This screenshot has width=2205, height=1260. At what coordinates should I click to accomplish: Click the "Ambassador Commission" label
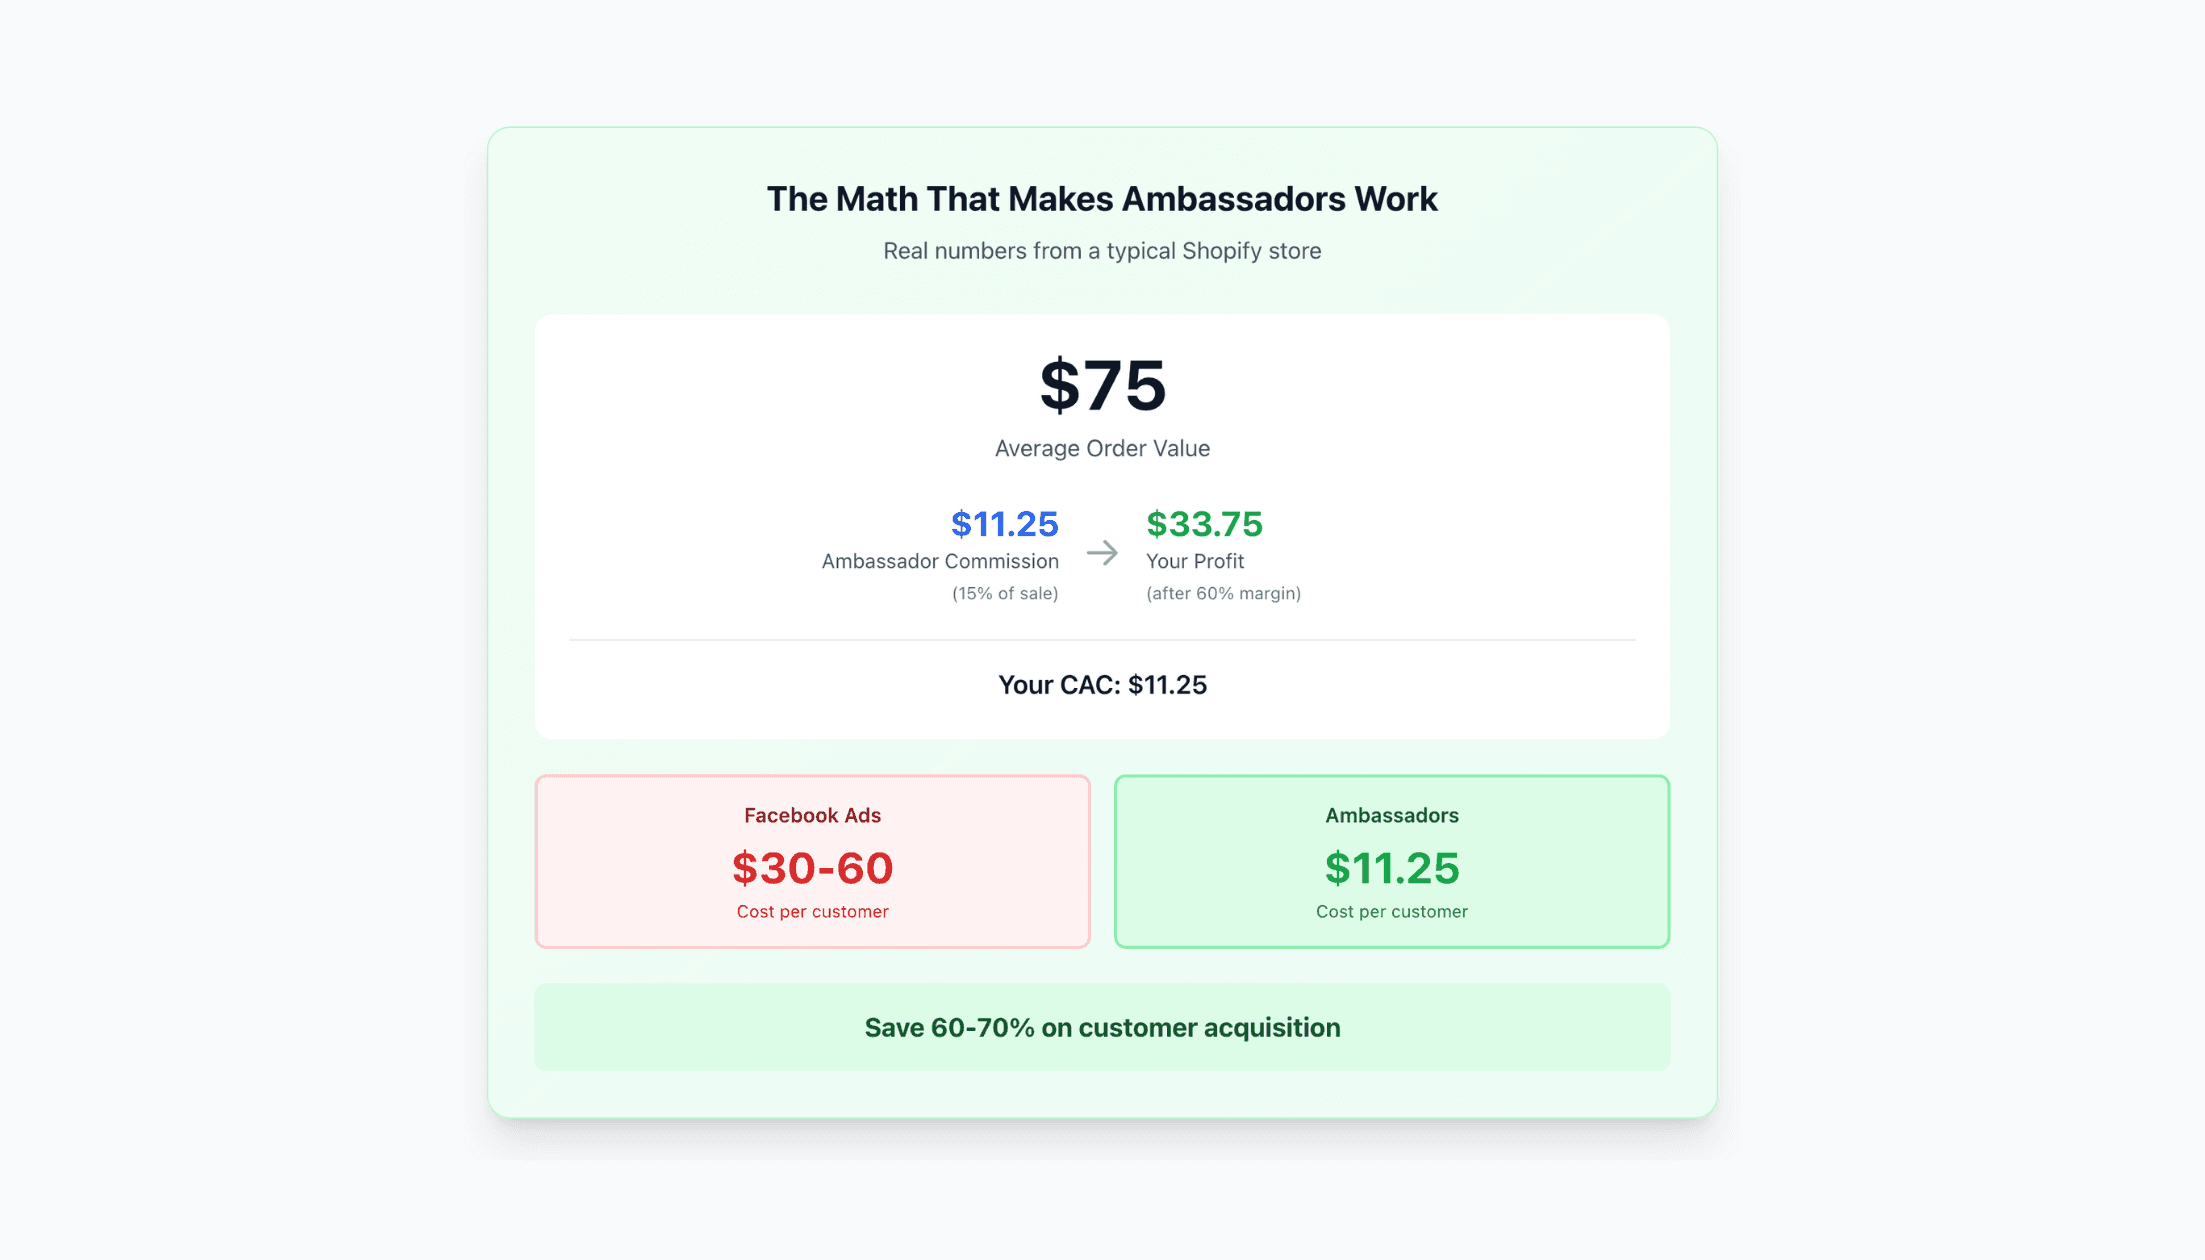point(940,561)
